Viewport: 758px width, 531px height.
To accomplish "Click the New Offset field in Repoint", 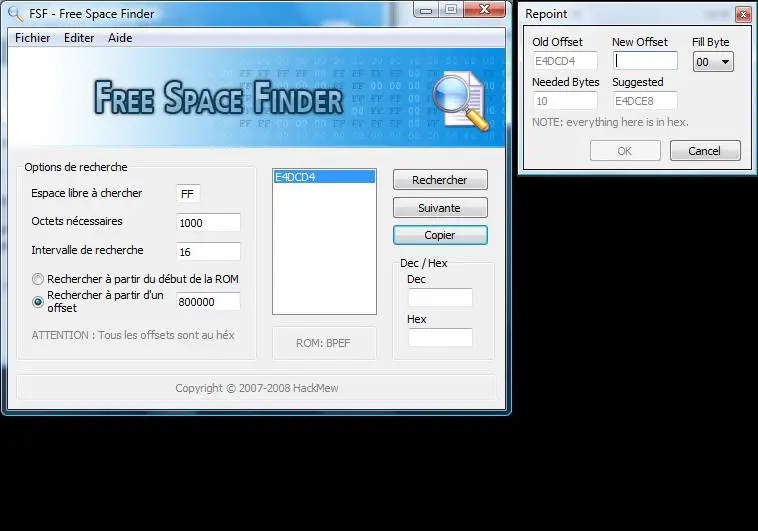I will [x=645, y=61].
